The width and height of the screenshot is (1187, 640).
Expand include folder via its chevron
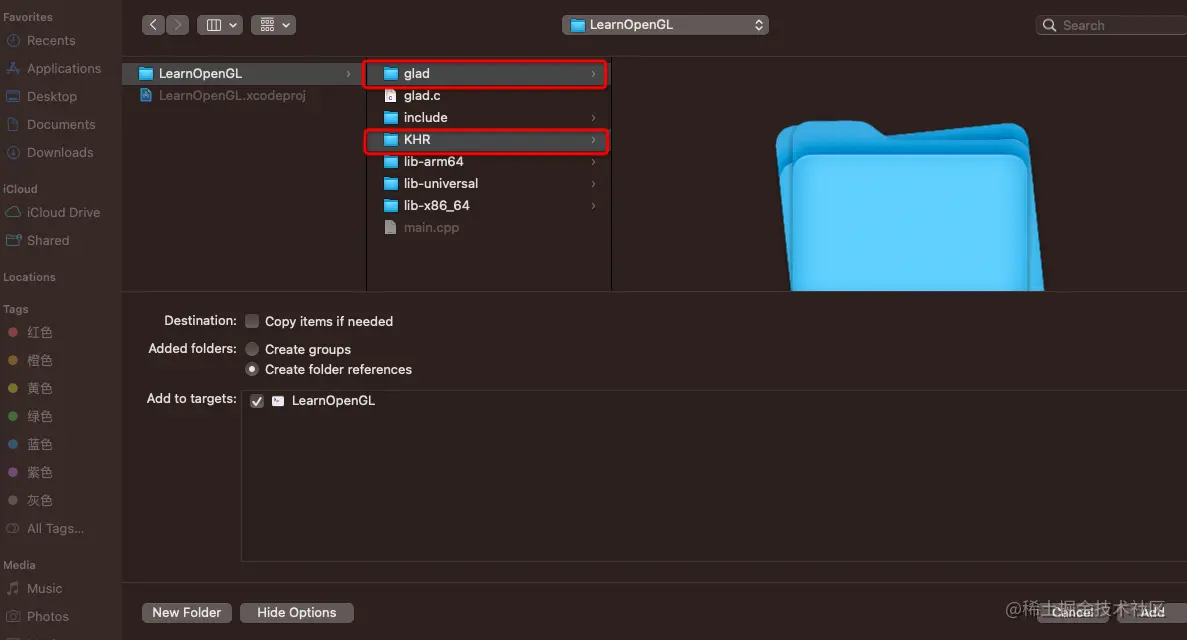pyautogui.click(x=593, y=117)
